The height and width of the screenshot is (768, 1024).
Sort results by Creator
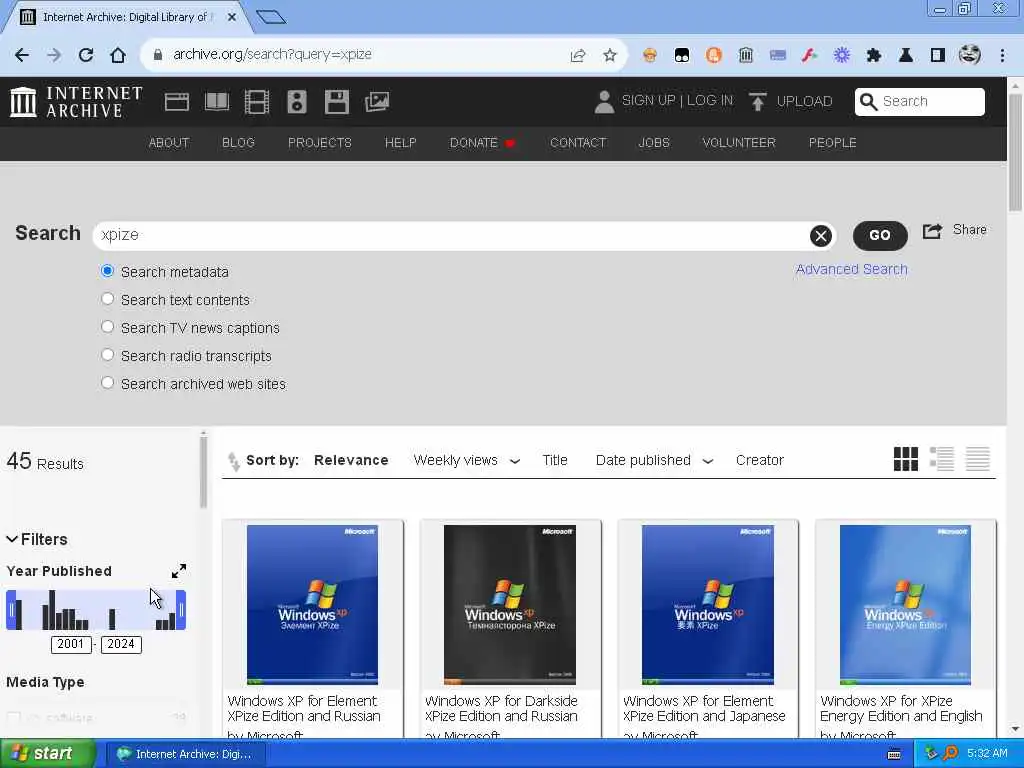point(760,460)
